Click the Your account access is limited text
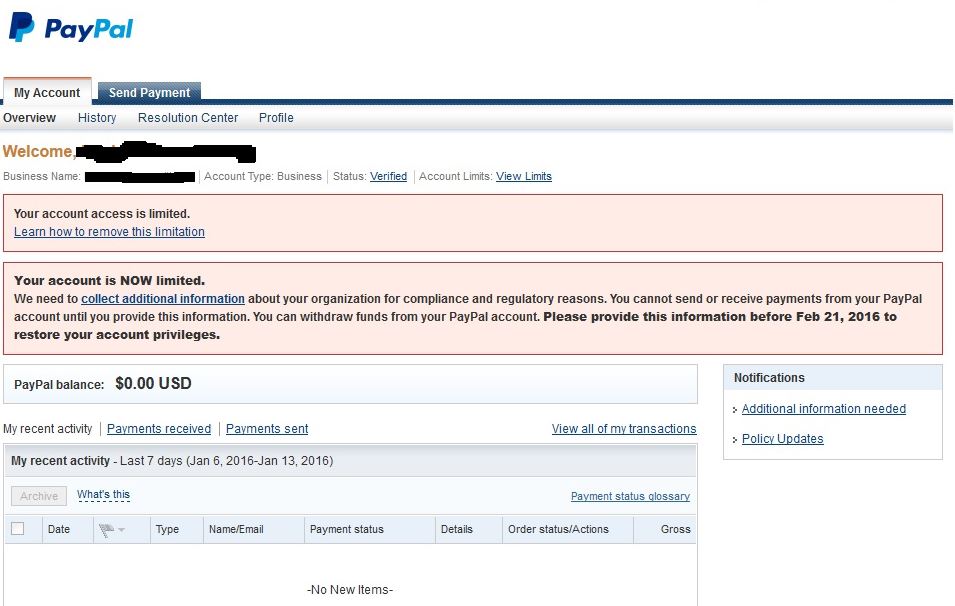The height and width of the screenshot is (606, 955). pos(102,214)
